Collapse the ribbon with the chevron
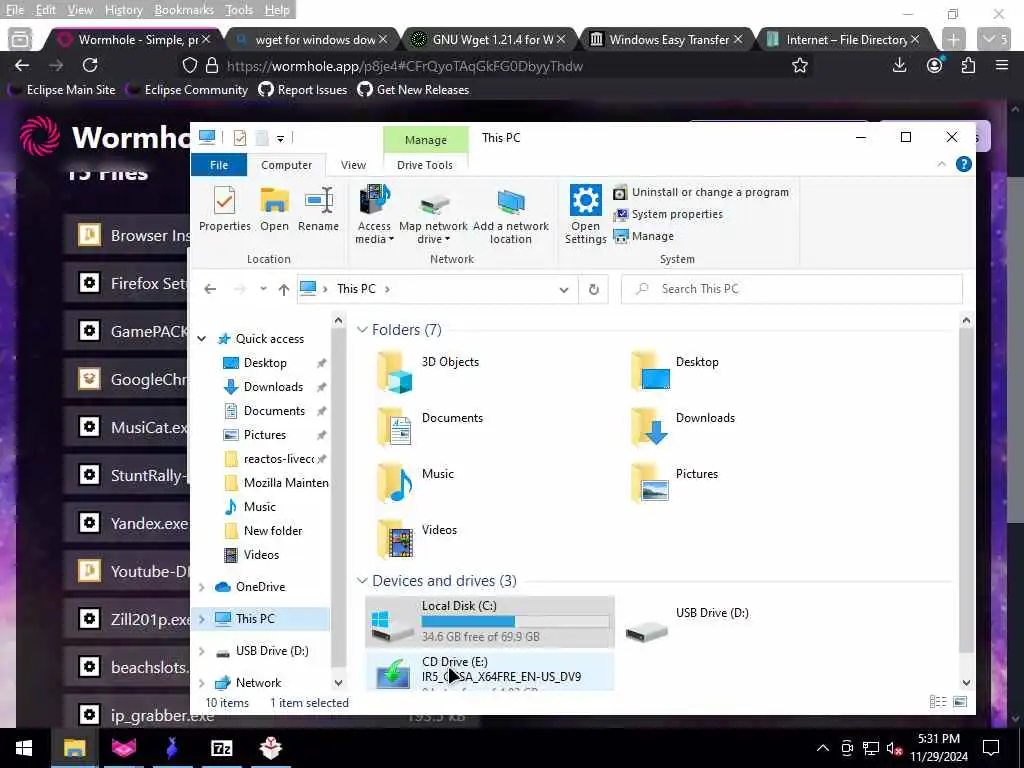 tap(941, 165)
